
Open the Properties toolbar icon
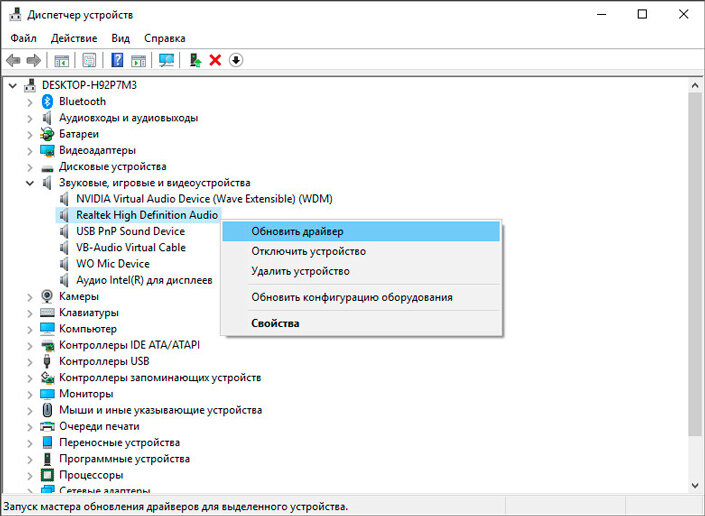coord(89,60)
